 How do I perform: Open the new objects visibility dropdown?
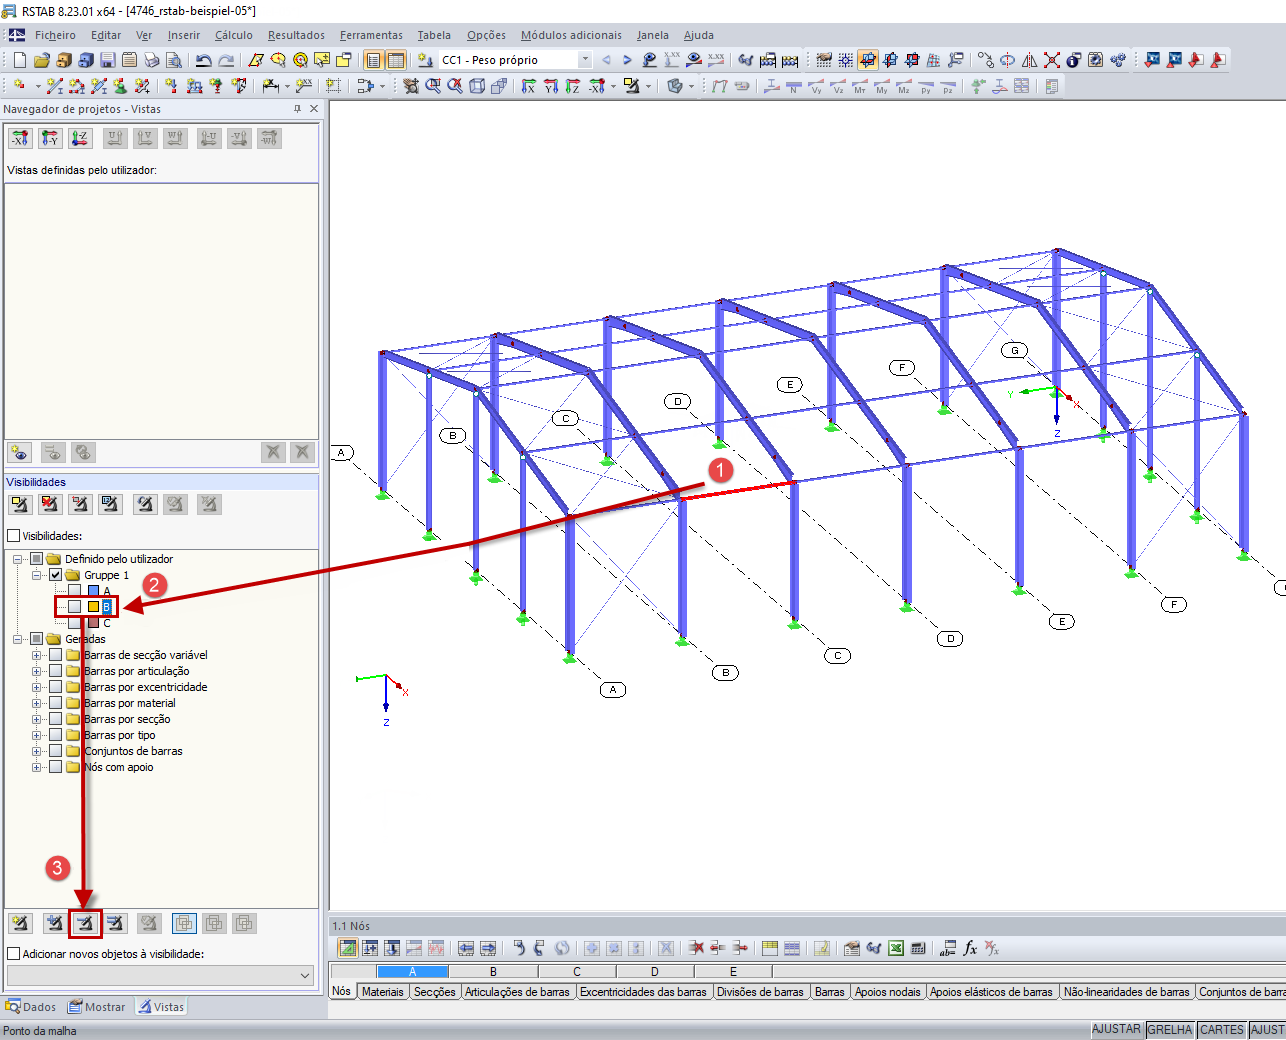(x=161, y=975)
